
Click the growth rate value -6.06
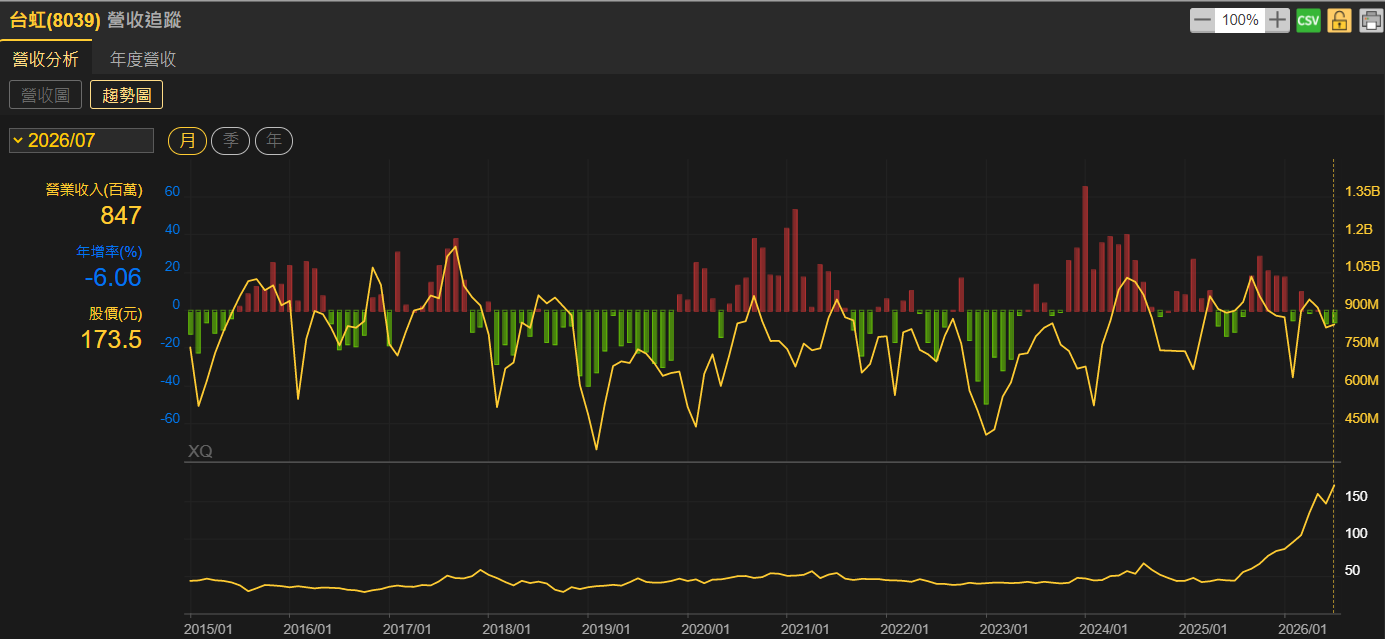click(x=112, y=277)
